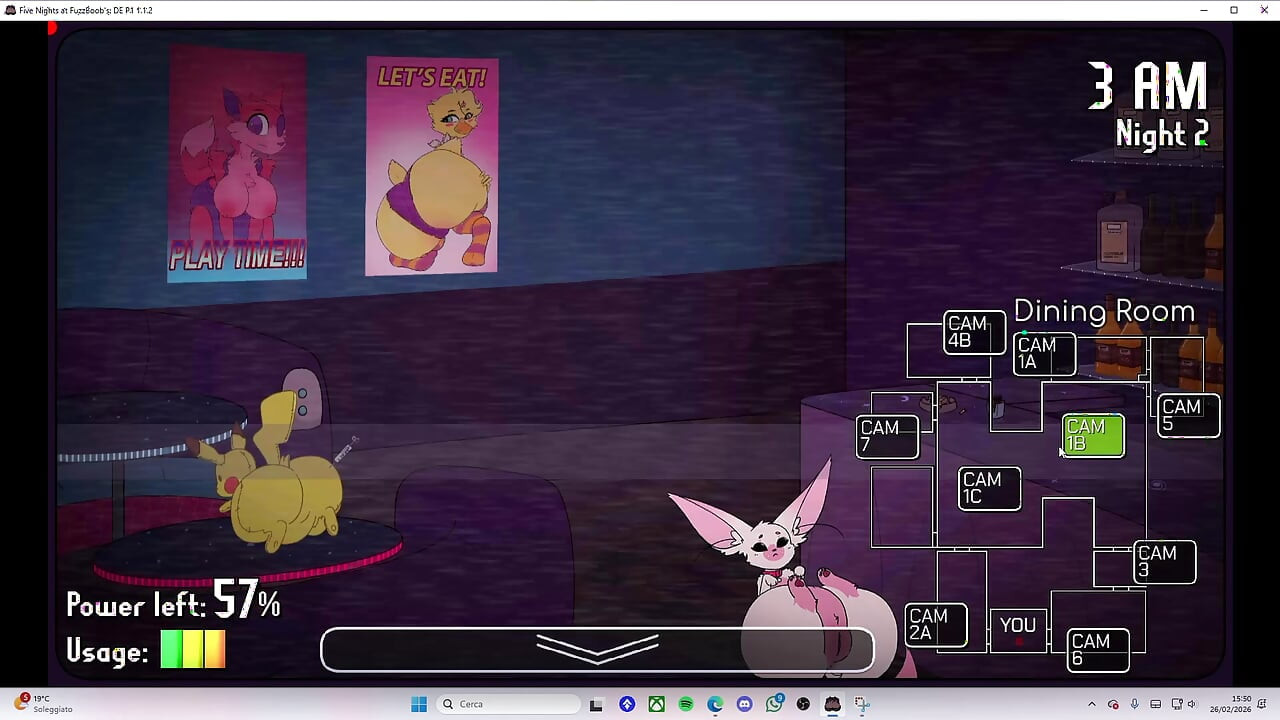Launch the Xbox app from the taskbar
The width and height of the screenshot is (1280, 720).
(x=656, y=704)
